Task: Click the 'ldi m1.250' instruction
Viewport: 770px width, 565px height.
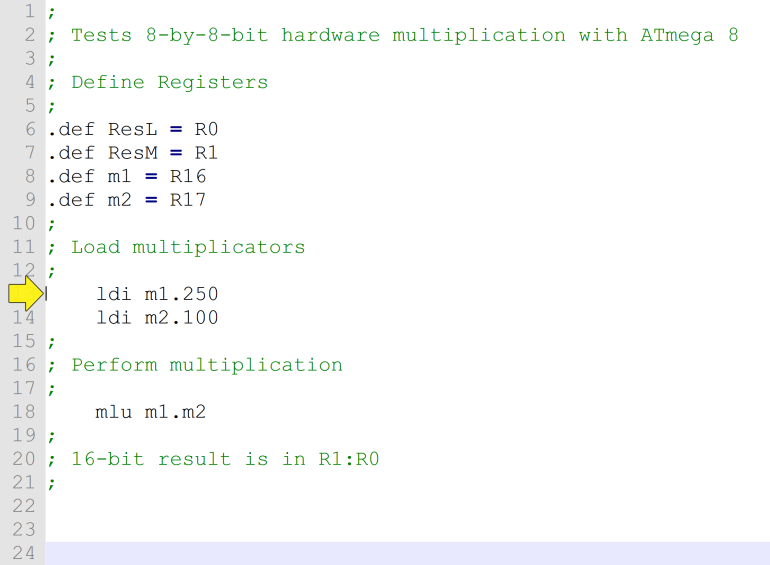Action: (x=157, y=294)
